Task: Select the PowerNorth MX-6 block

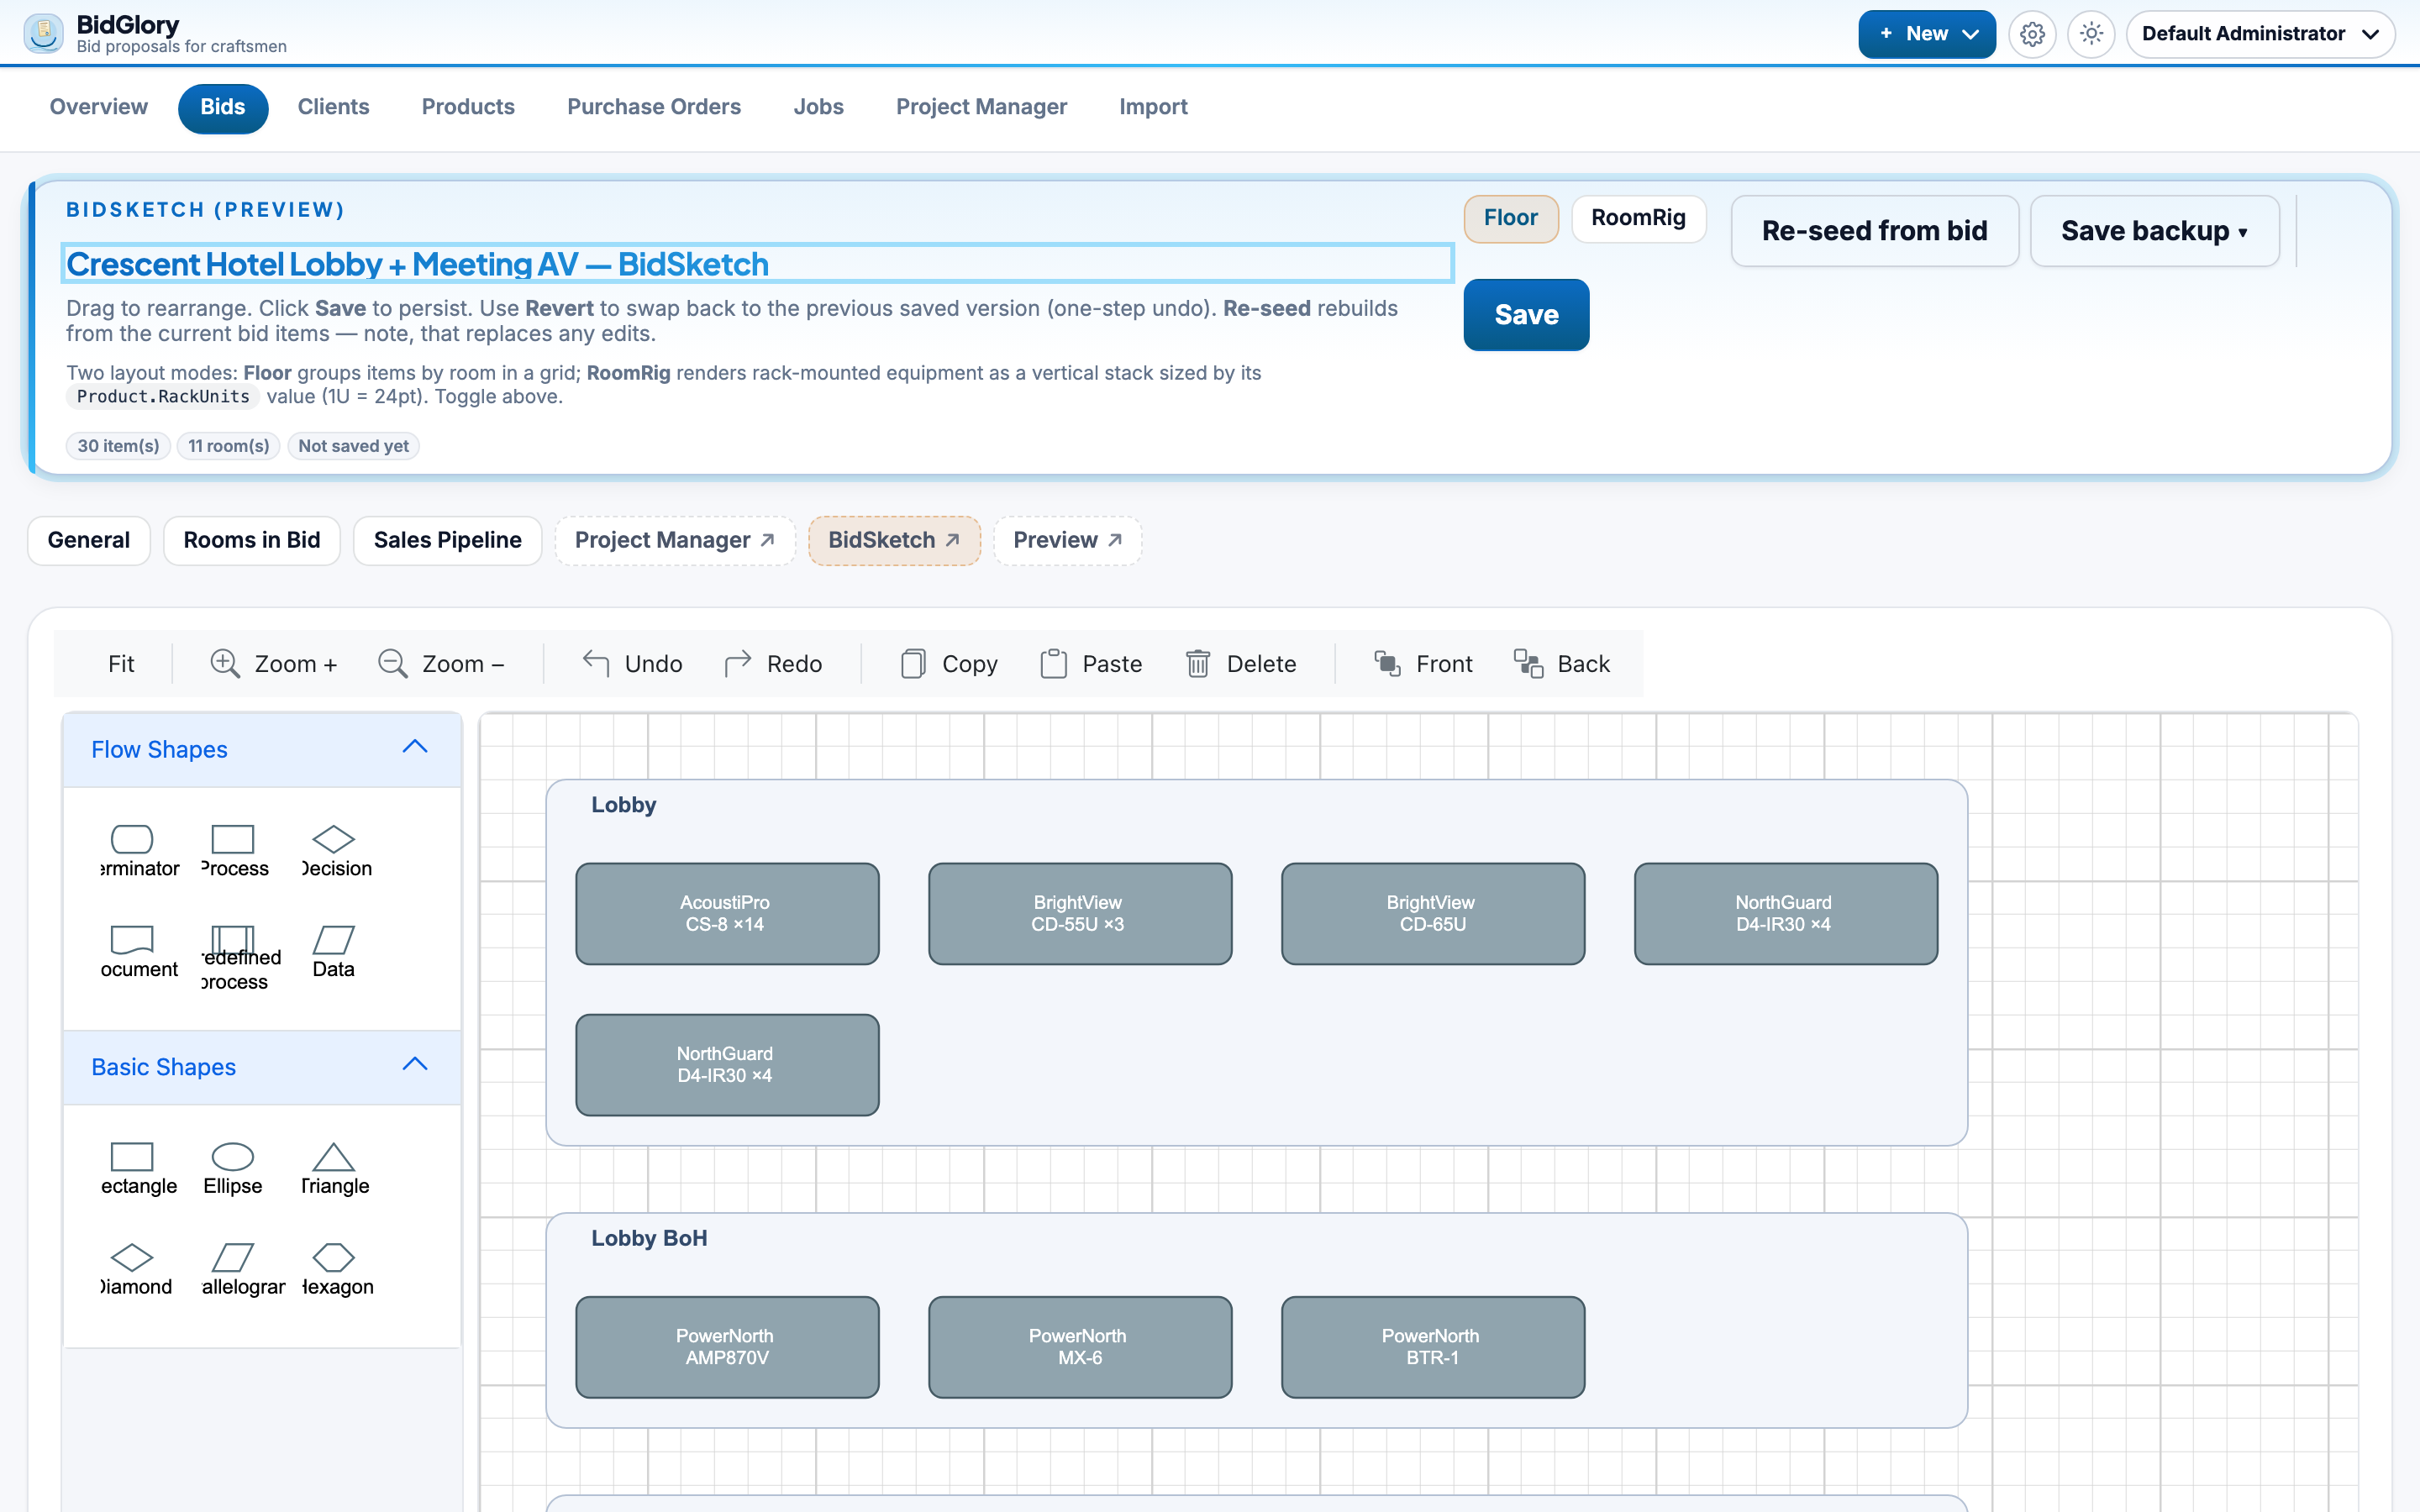Action: 1080,1347
